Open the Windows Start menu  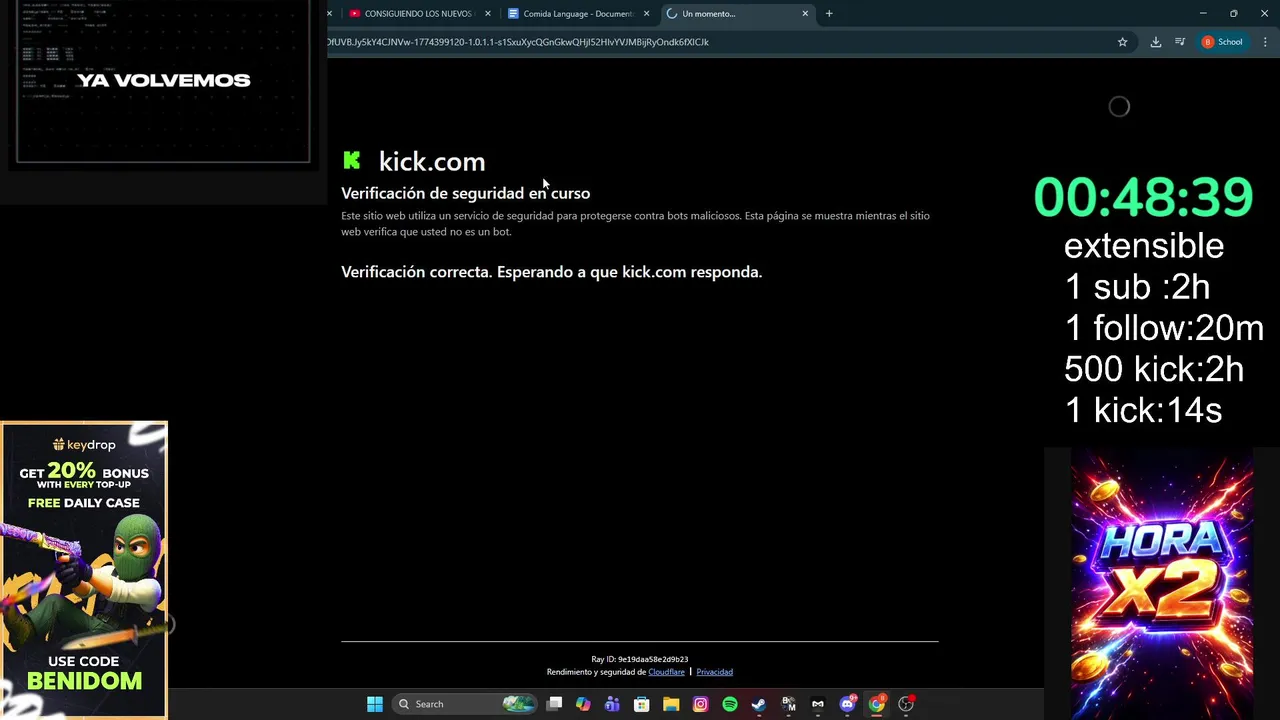tap(375, 704)
